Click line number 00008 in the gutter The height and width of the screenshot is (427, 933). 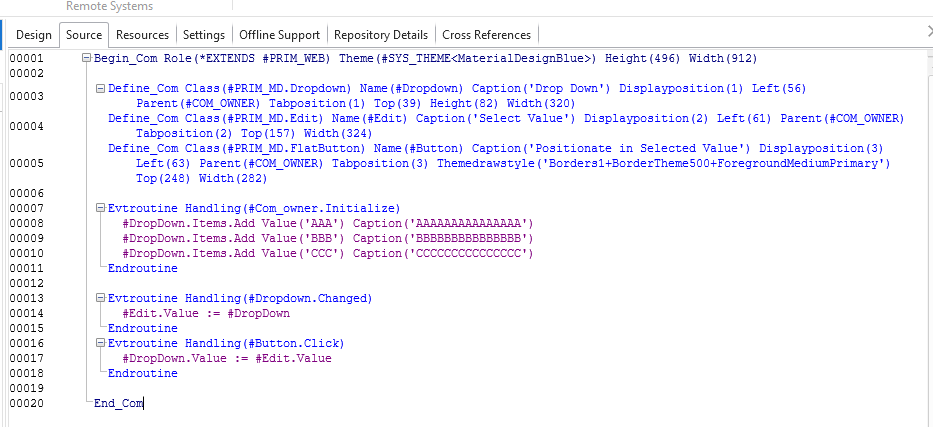(x=27, y=223)
